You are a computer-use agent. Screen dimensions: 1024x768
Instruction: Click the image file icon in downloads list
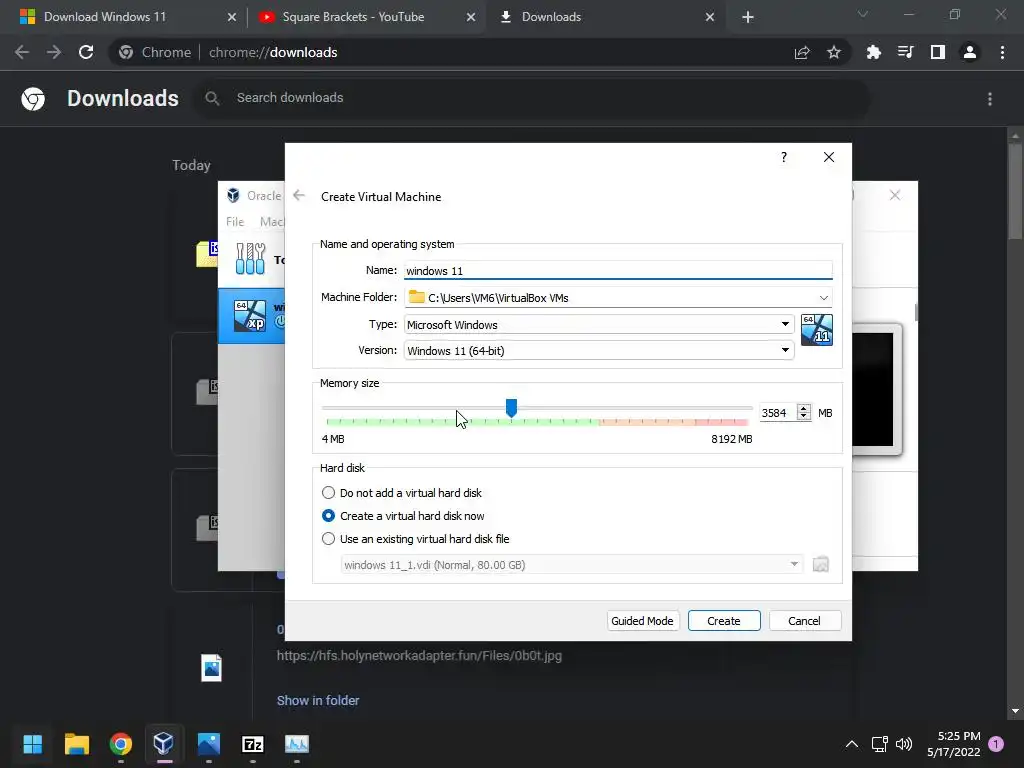coord(211,667)
